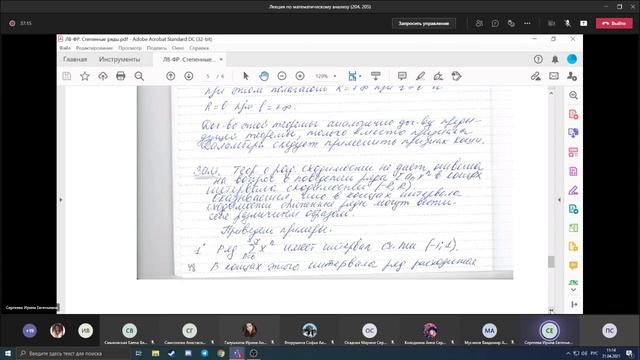Click the share link pen icon
The height and width of the screenshot is (360, 640).
tap(536, 76)
